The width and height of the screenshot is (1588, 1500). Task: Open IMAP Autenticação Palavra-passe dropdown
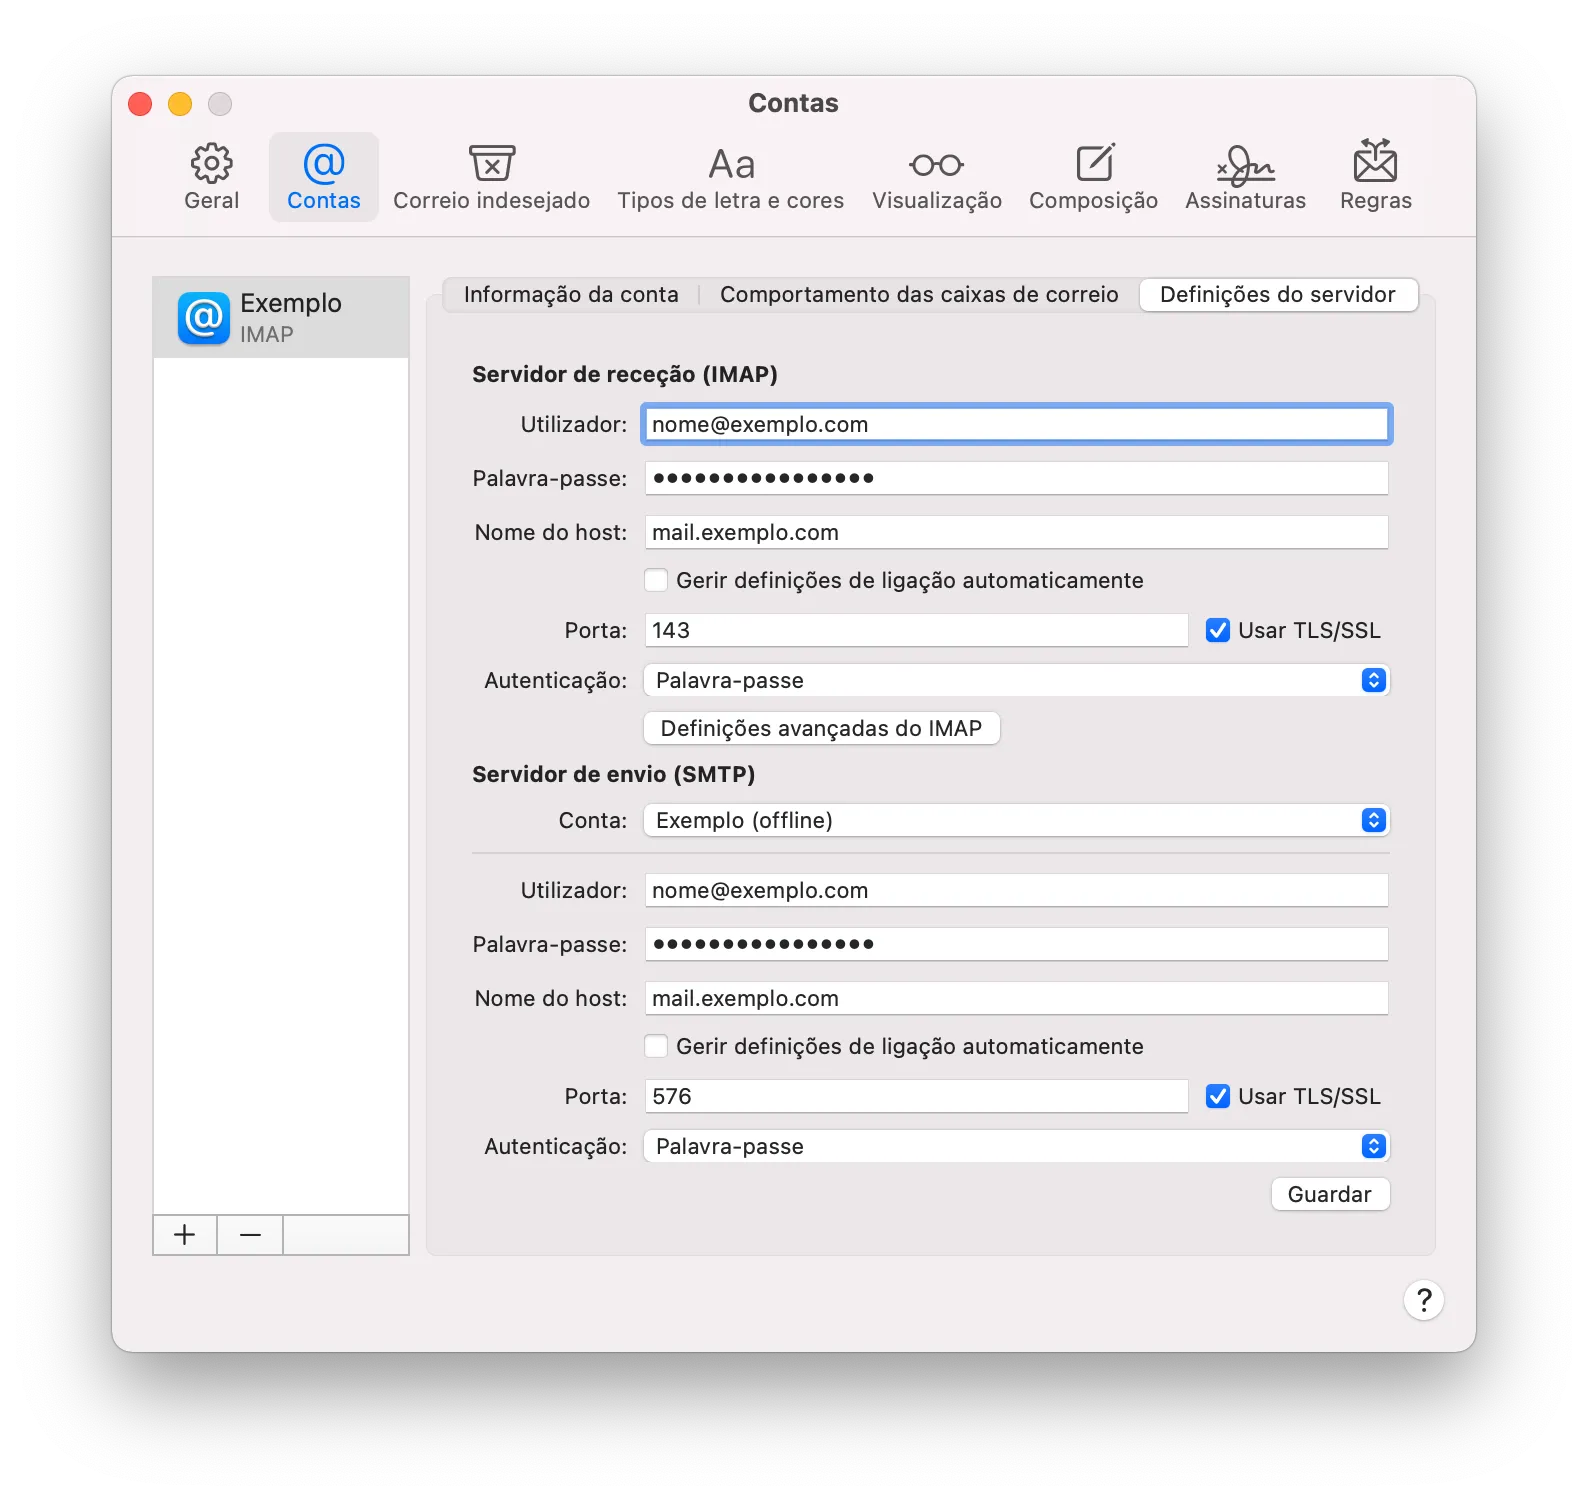1017,680
